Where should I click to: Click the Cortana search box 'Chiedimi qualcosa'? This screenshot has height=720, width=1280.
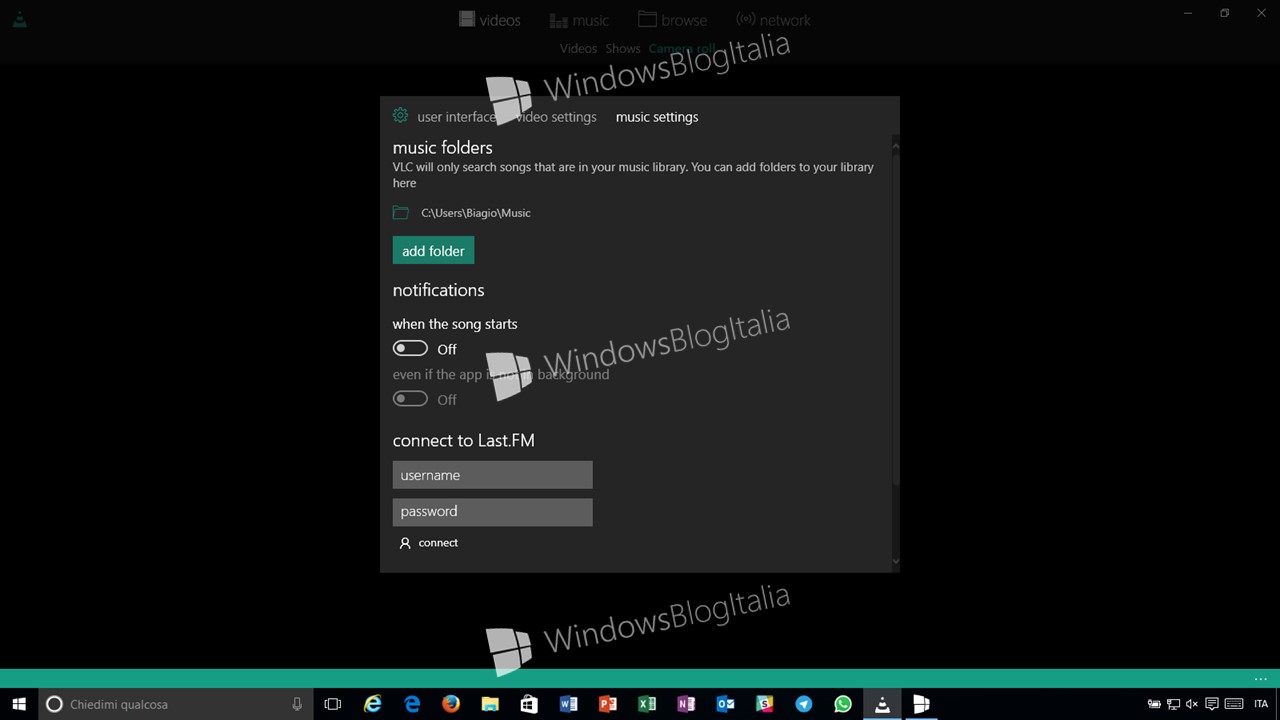175,704
